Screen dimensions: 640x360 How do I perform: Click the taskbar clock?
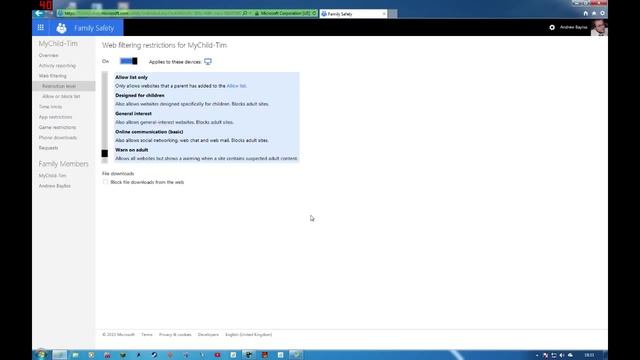click(589, 355)
